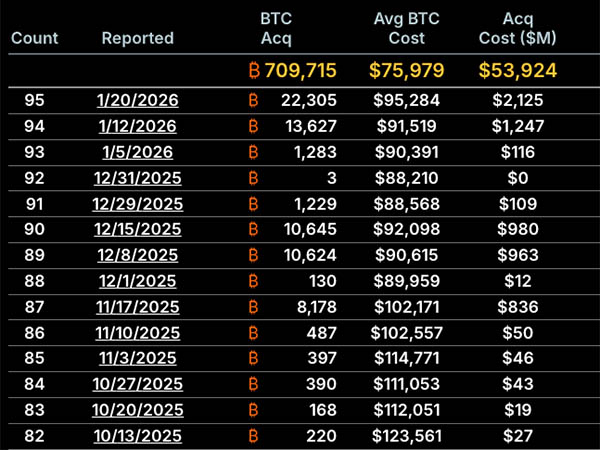Open the 10/27/2025 reported date link
This screenshot has height=450, width=600.
137,385
